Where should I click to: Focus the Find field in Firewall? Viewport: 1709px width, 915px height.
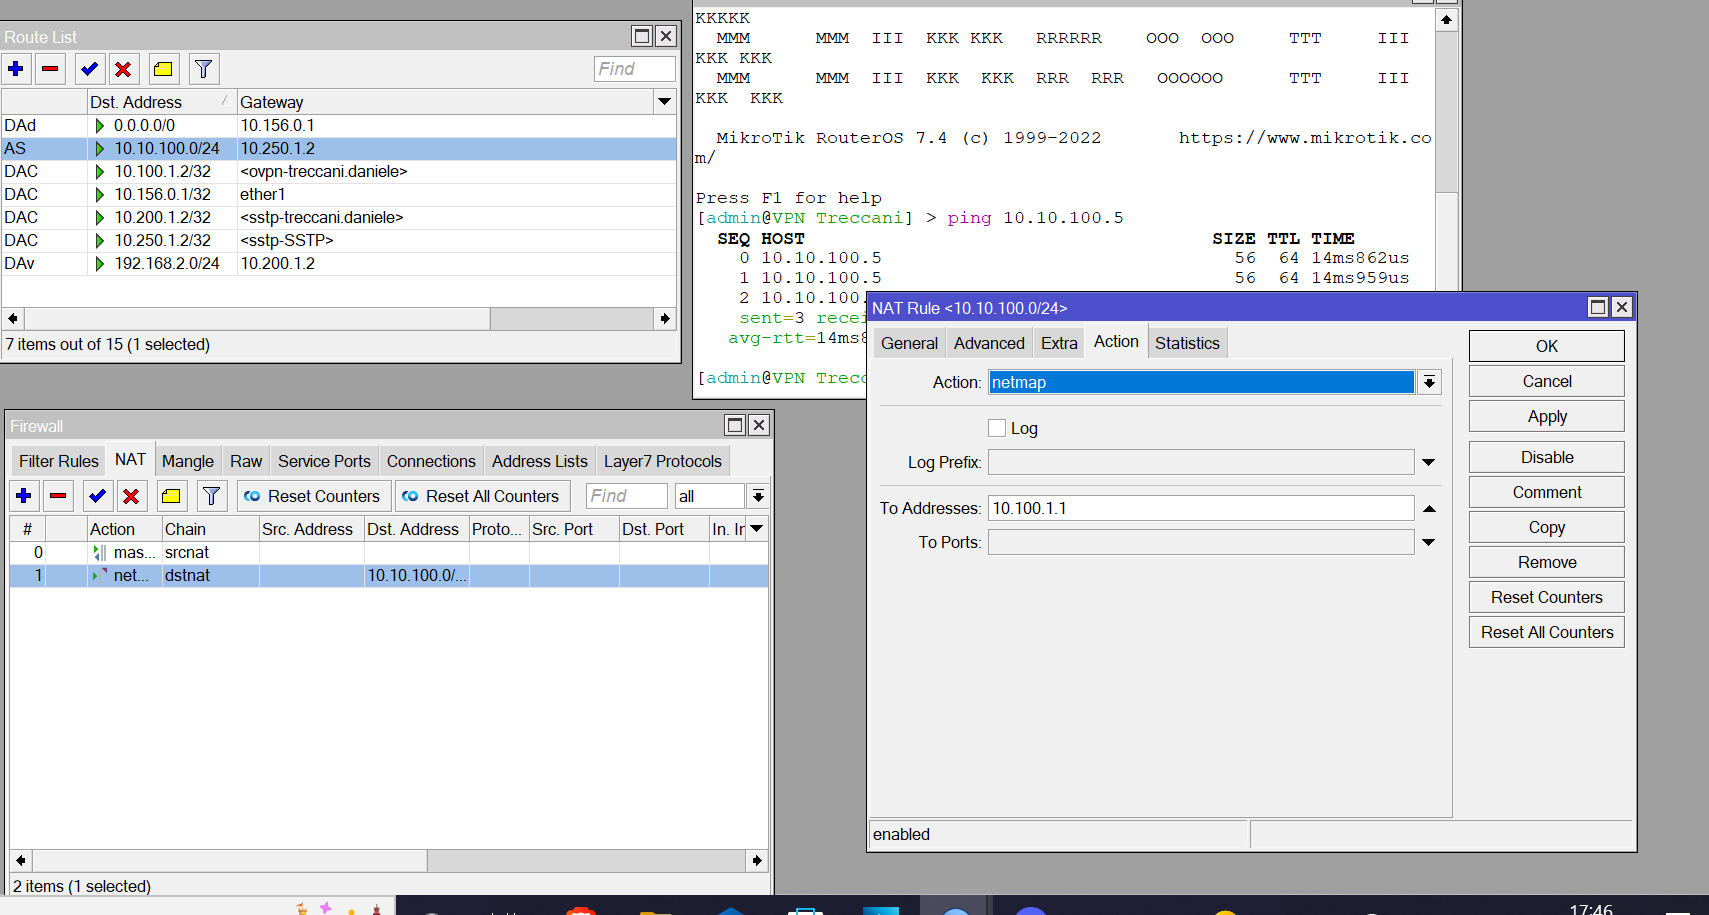pos(627,496)
